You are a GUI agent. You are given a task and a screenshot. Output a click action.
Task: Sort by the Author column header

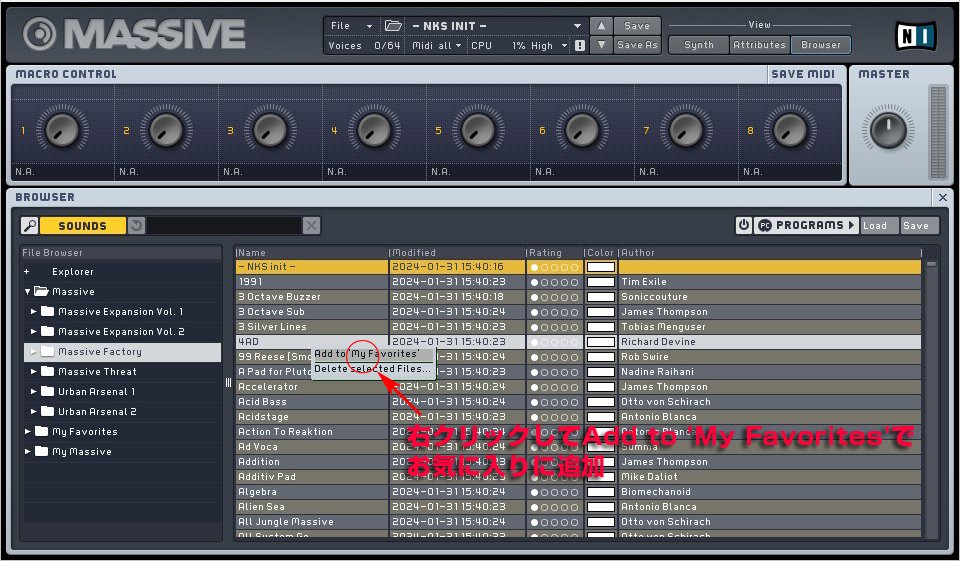pos(770,252)
